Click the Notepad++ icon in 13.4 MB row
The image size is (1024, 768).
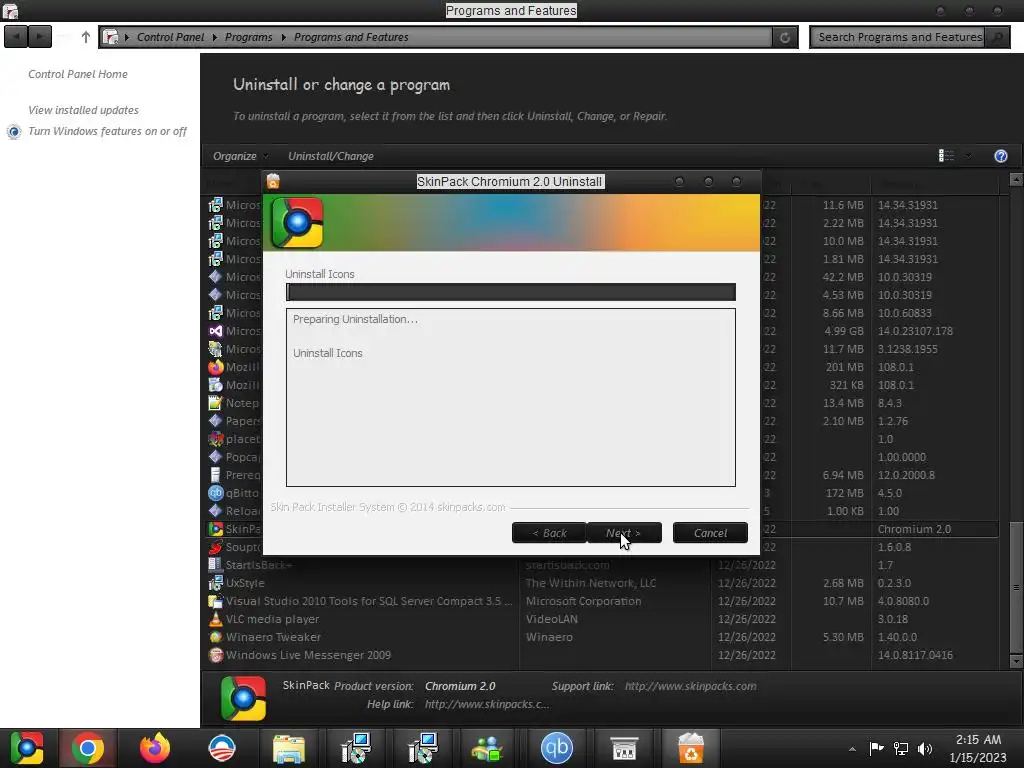[216, 403]
